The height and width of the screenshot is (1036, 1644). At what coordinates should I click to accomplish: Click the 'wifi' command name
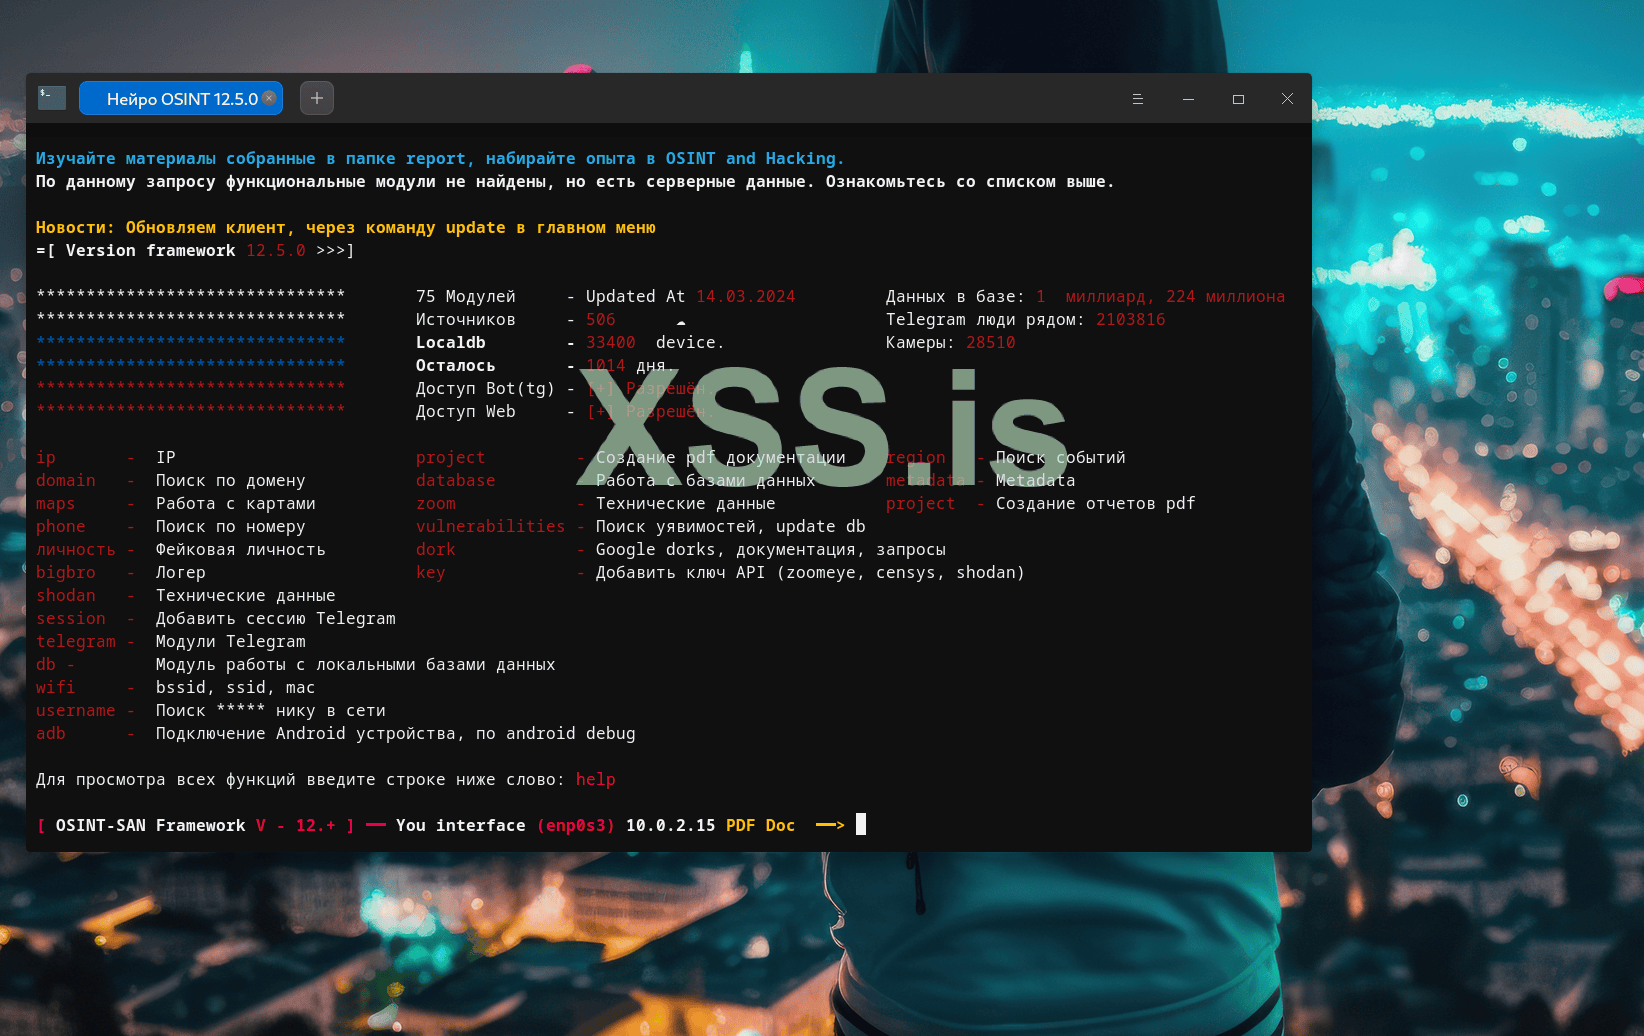coord(56,687)
